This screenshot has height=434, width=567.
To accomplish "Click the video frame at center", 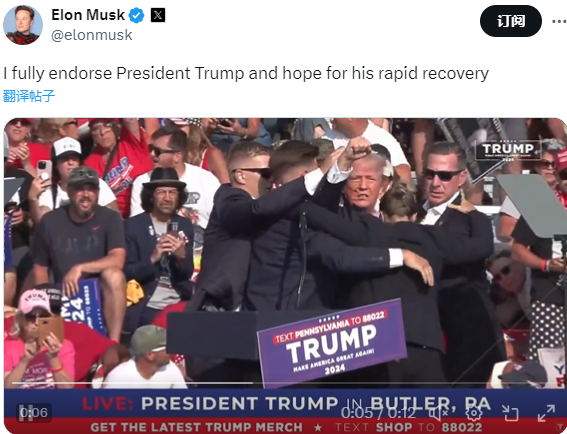I will (285, 253).
